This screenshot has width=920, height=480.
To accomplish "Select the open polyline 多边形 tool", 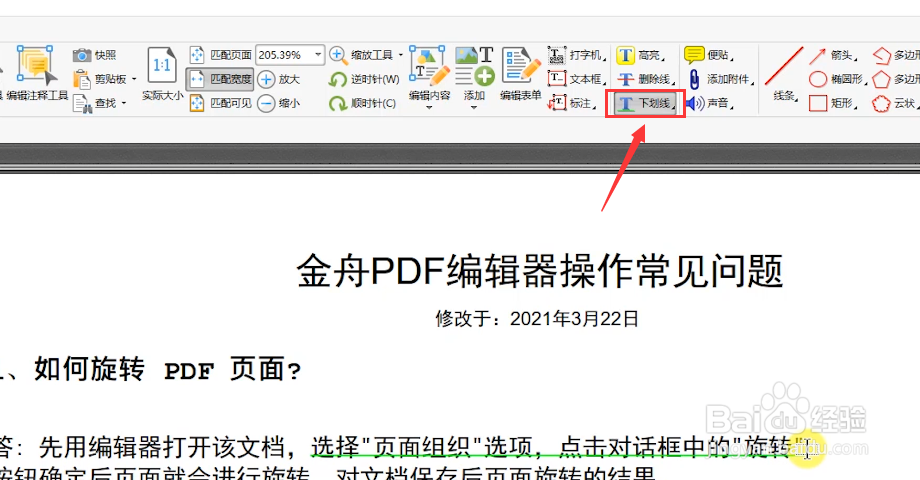I will 896,55.
